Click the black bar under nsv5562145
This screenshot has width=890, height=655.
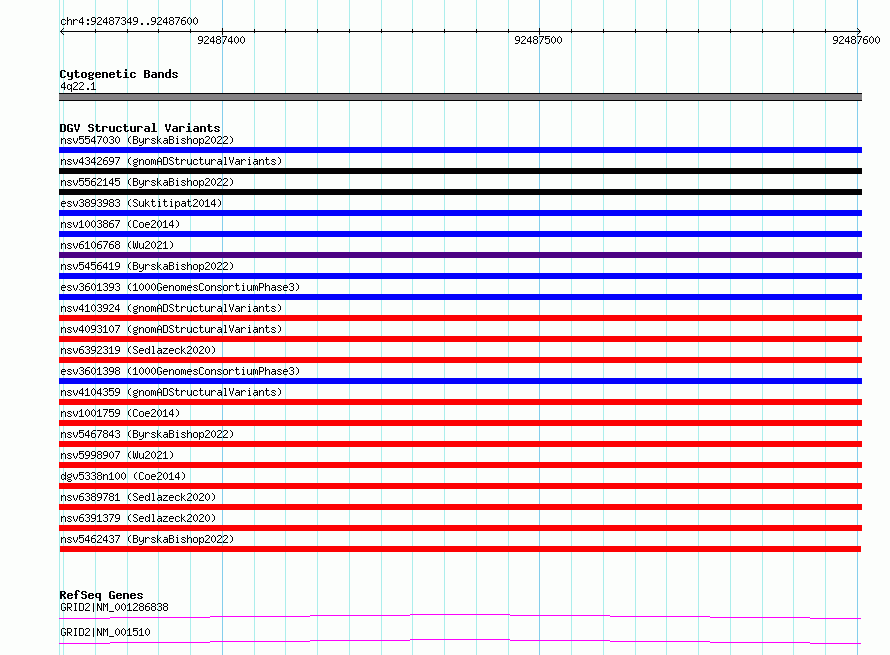(x=460, y=192)
